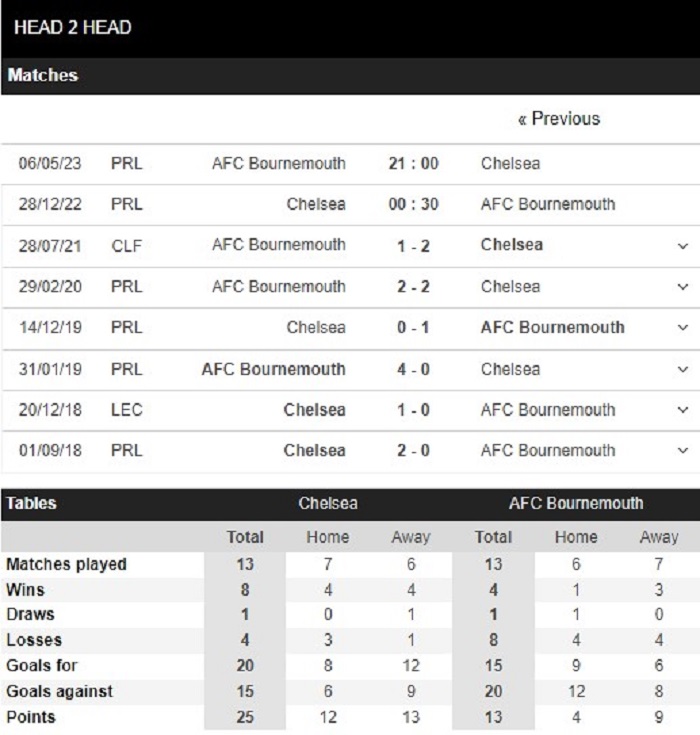Open the Matches section header
The width and height of the screenshot is (700, 735).
click(43, 76)
